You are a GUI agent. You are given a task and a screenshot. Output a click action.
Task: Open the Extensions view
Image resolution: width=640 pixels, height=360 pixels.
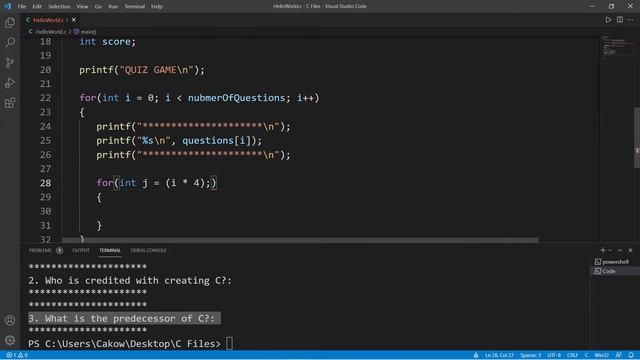[x=10, y=103]
